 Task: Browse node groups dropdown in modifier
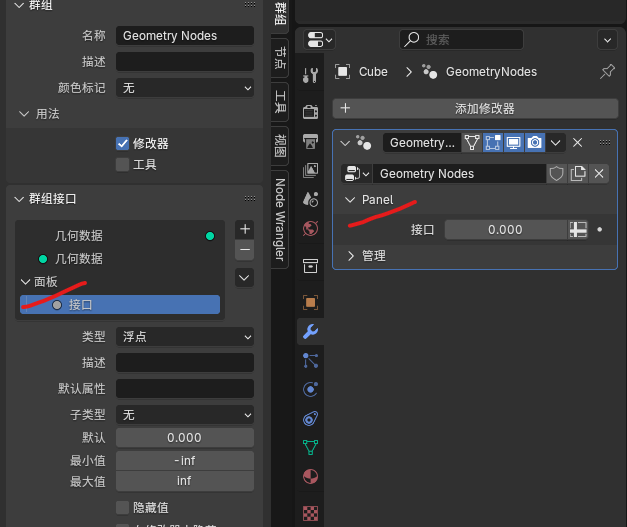pos(357,174)
